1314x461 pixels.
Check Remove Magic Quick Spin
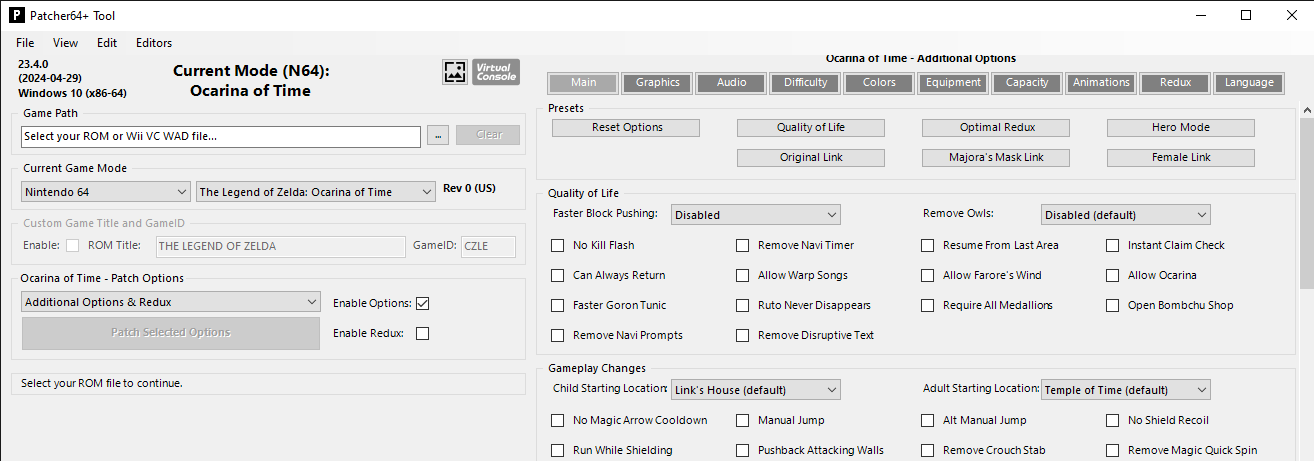1113,450
